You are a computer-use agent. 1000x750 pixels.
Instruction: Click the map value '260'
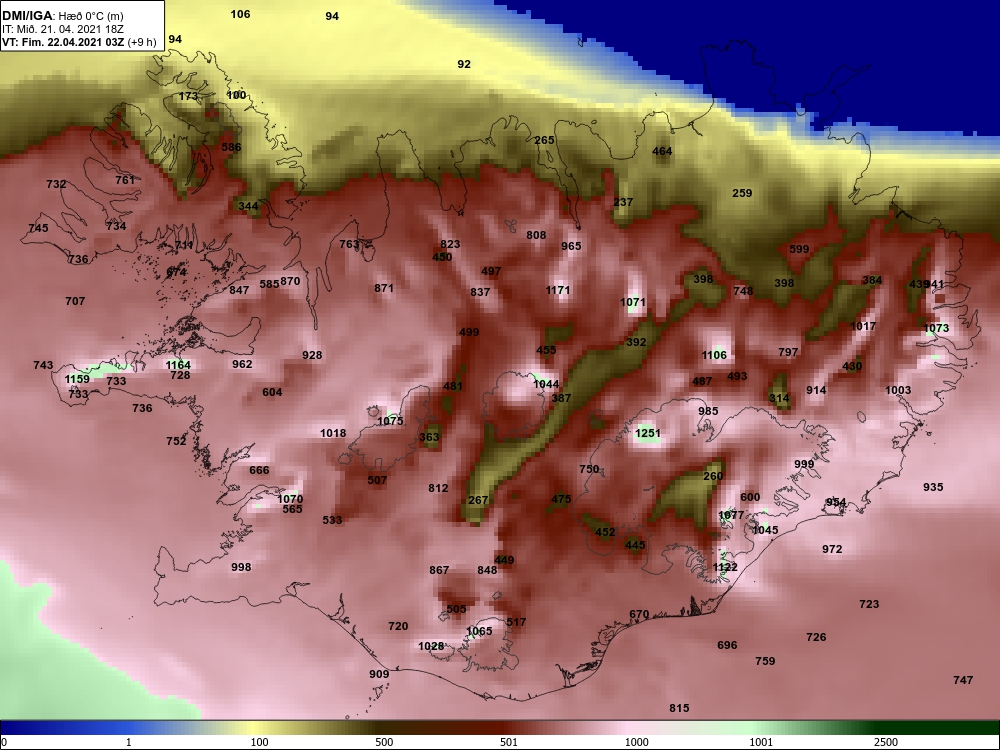[x=713, y=476]
